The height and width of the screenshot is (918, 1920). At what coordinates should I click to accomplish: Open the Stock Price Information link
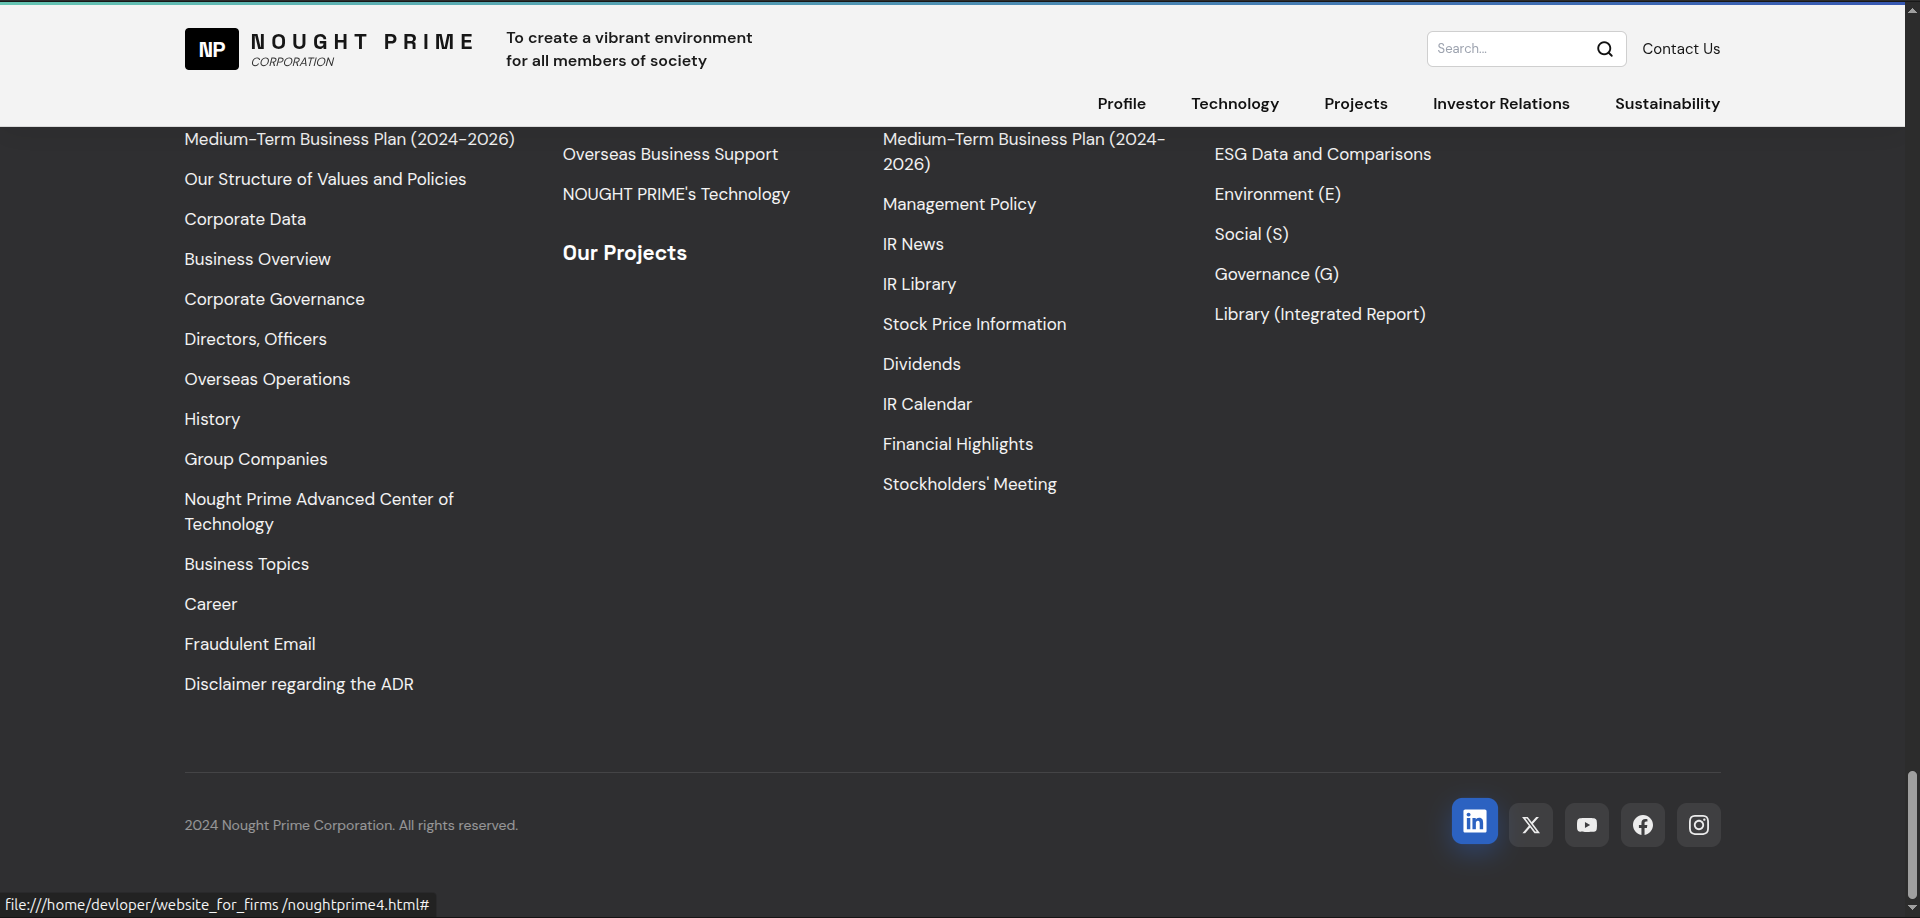click(x=974, y=324)
